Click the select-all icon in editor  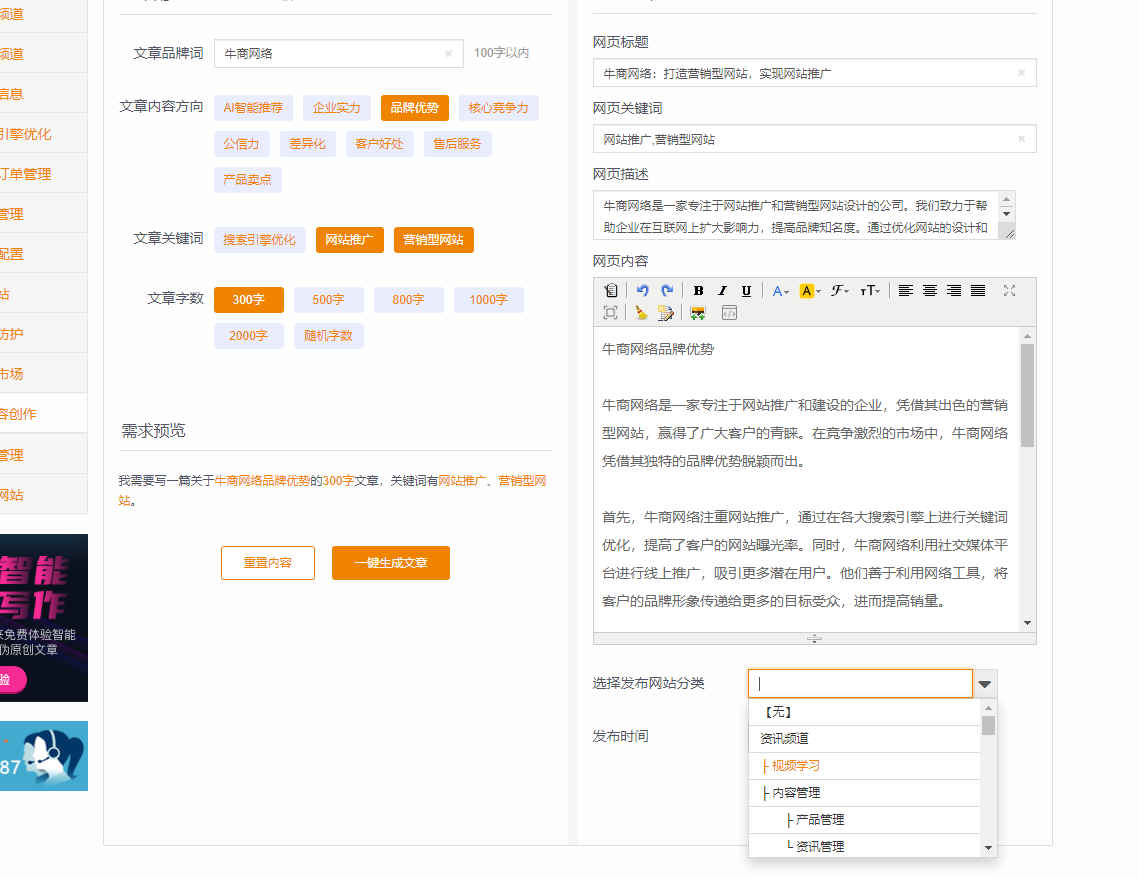[611, 313]
